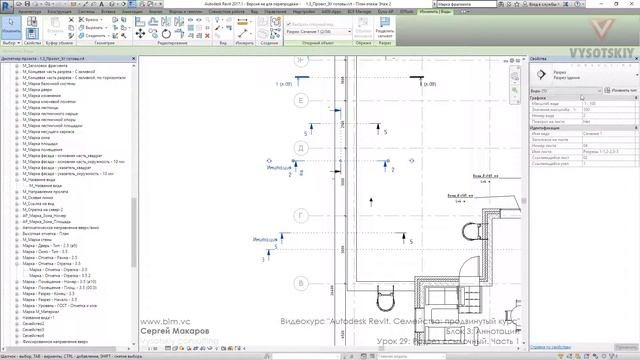The height and width of the screenshot is (360, 640).
Task: Toggle the 'Выбрать опорный вид' checkbox
Action: tap(289, 24)
